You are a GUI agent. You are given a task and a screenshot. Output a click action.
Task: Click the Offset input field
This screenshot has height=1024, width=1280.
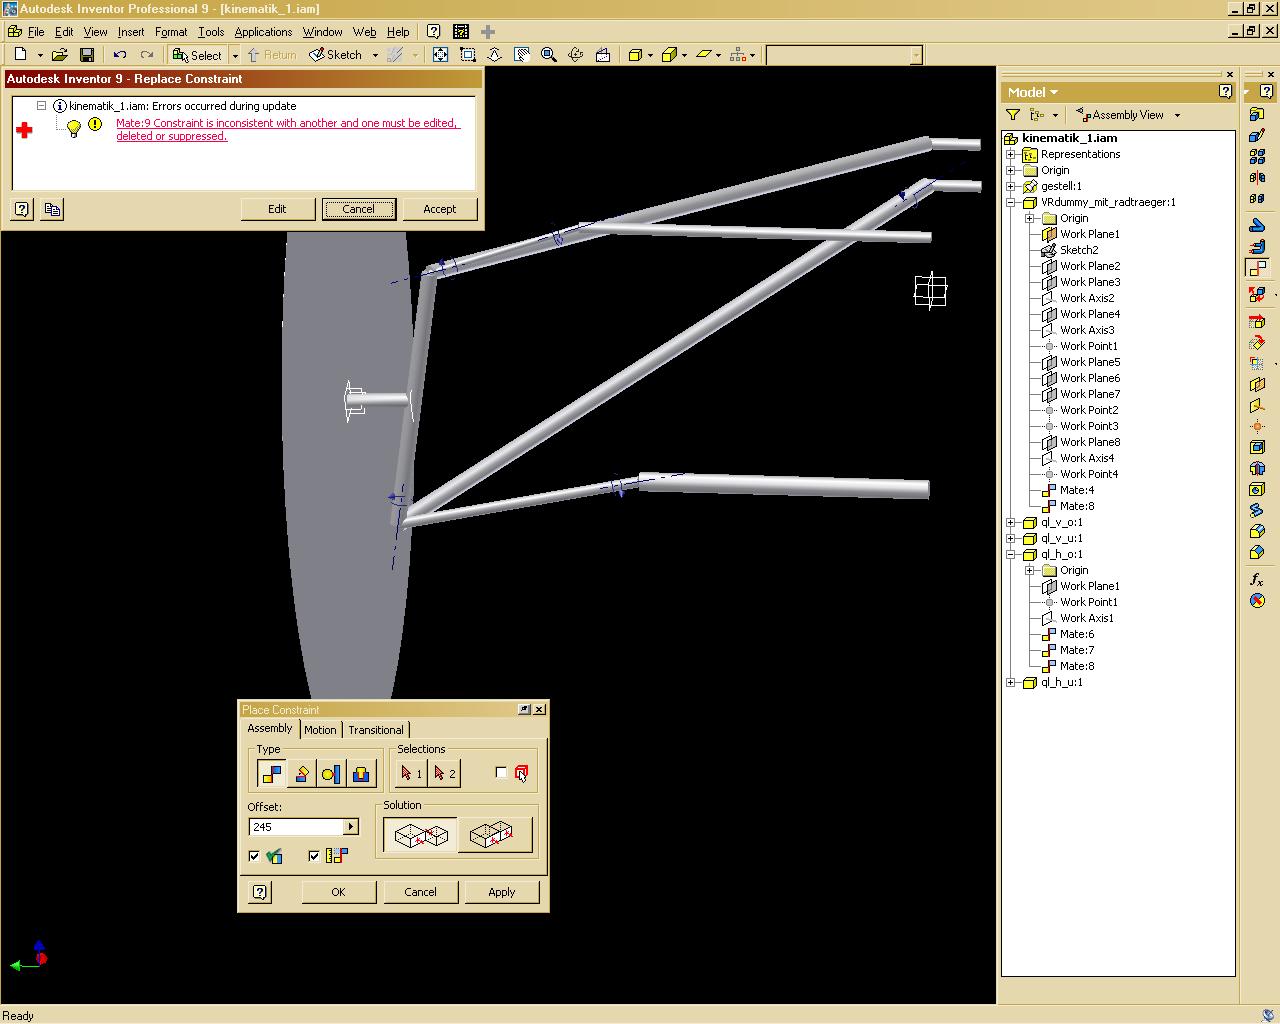click(296, 827)
